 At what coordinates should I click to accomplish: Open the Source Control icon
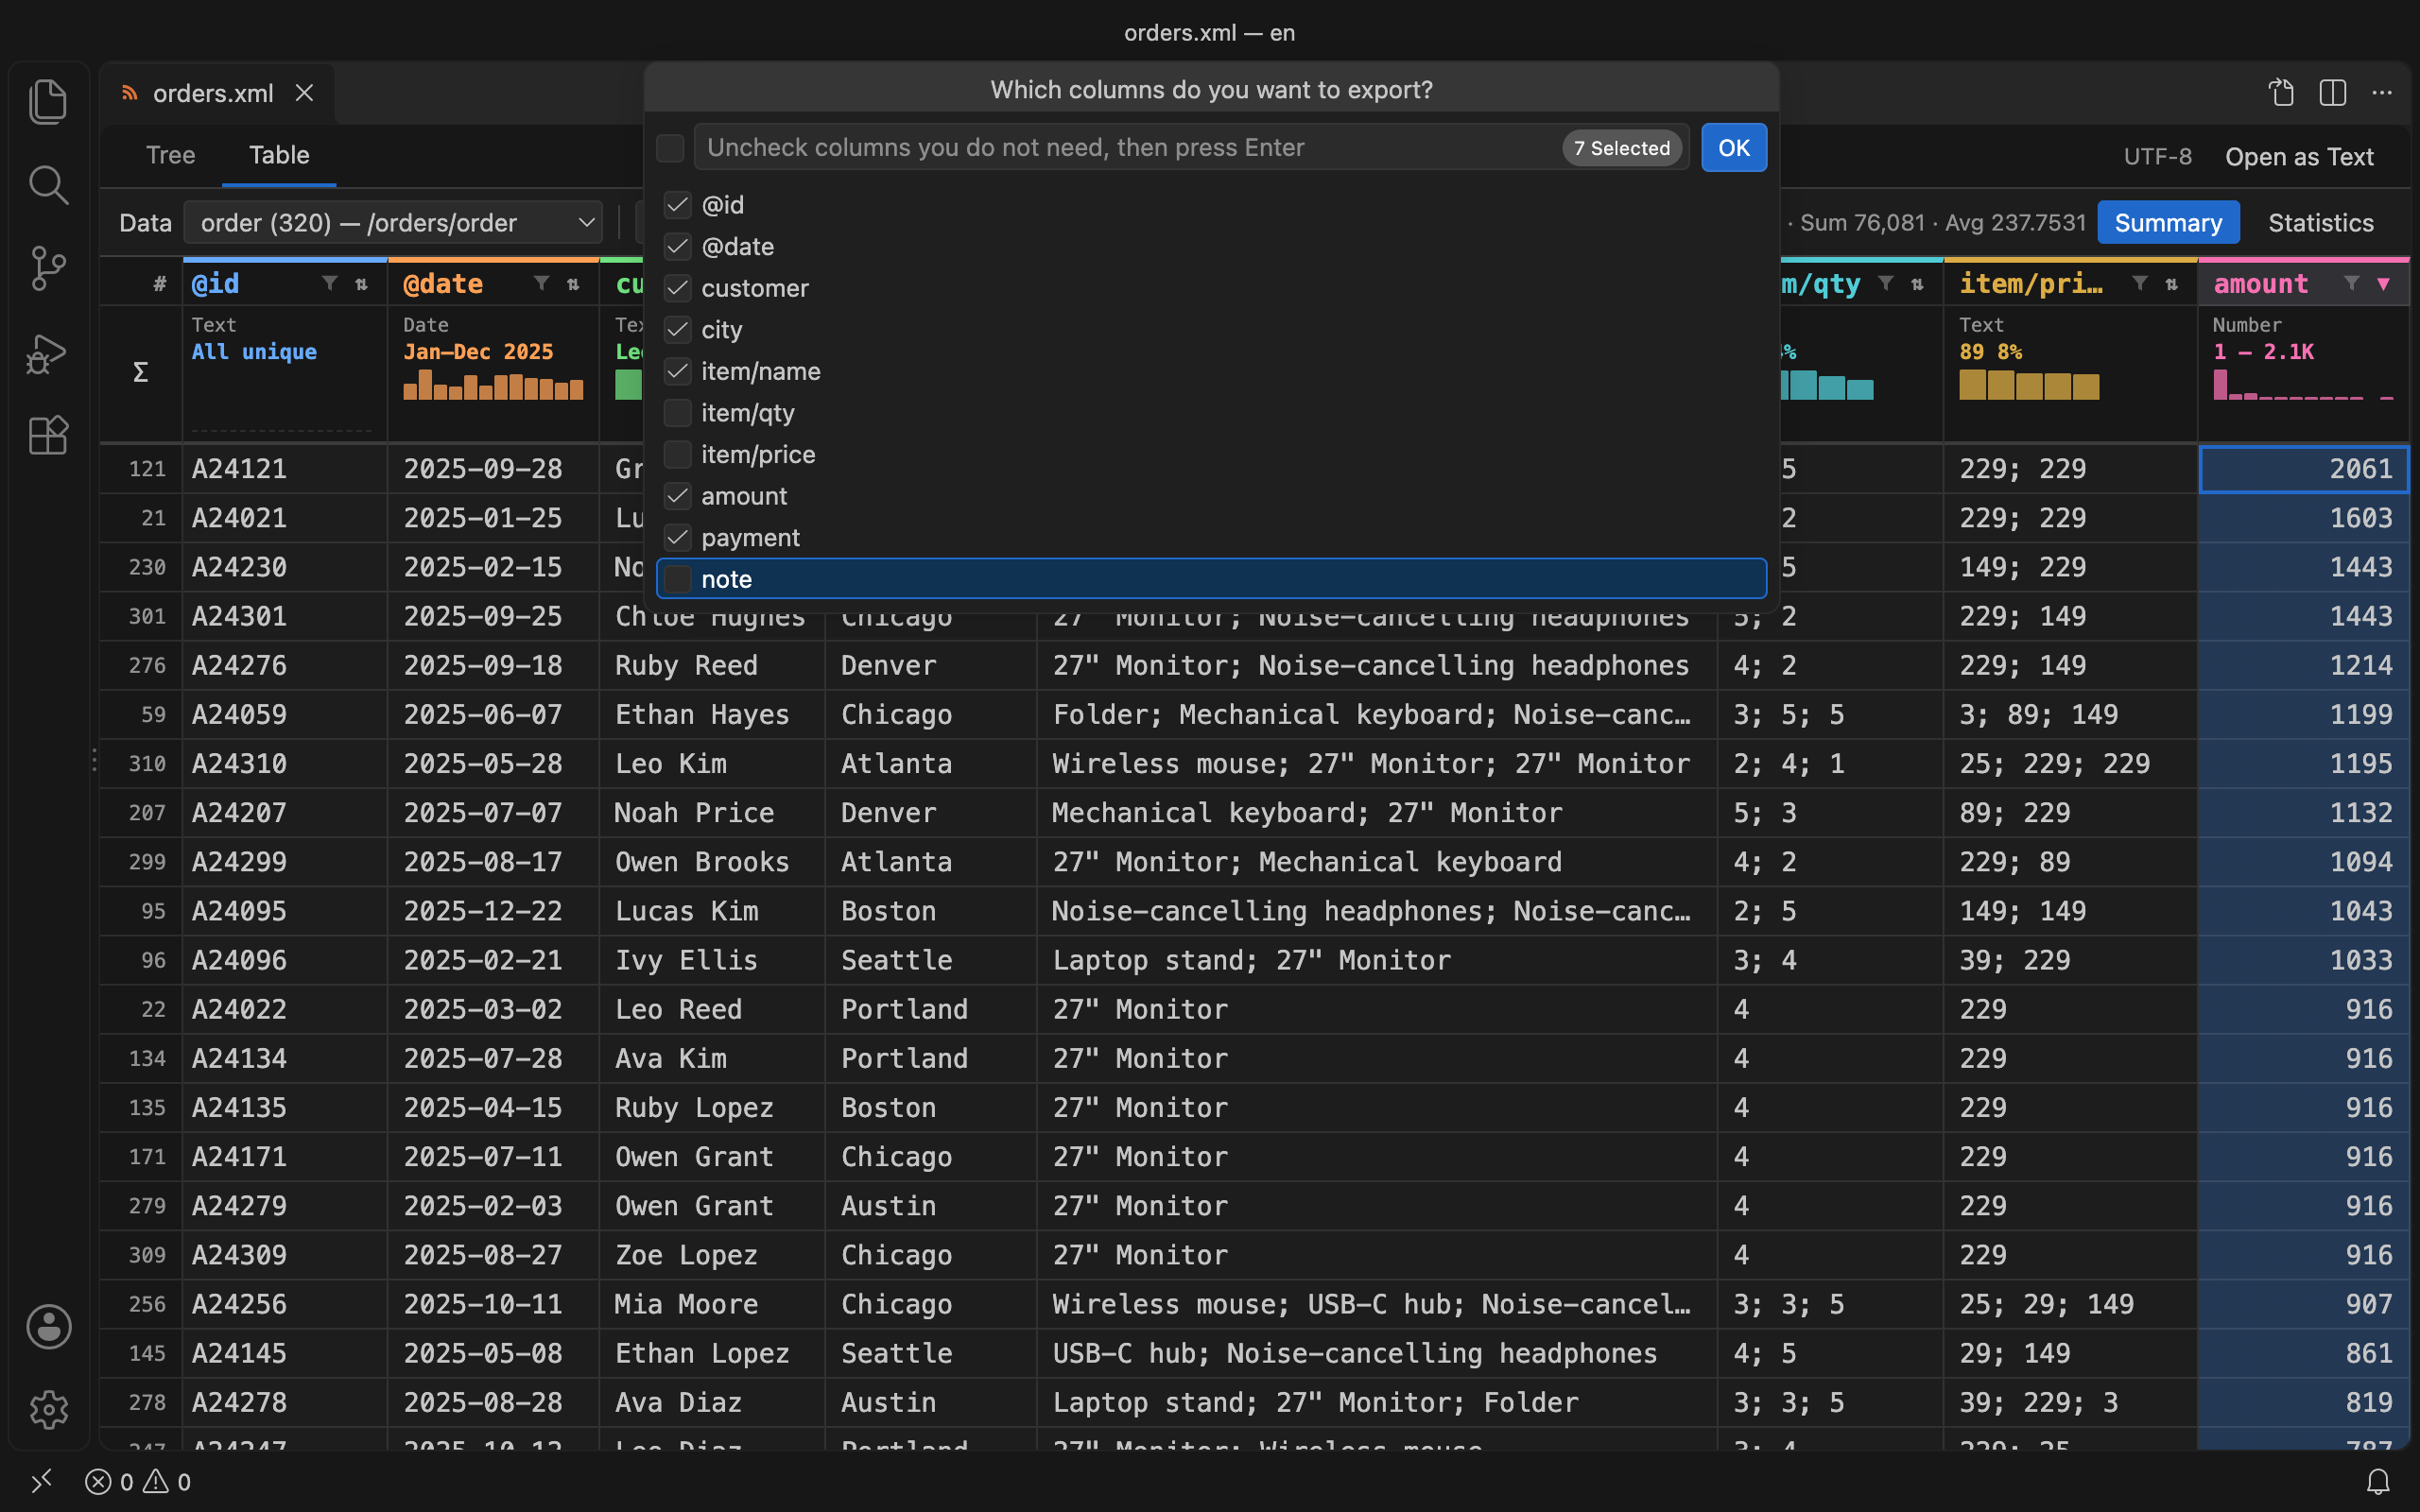[48, 269]
